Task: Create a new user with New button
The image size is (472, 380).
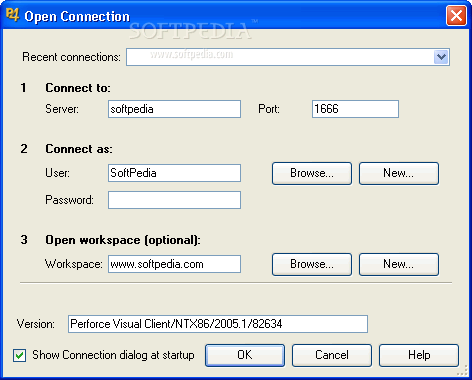Action: pyautogui.click(x=399, y=173)
